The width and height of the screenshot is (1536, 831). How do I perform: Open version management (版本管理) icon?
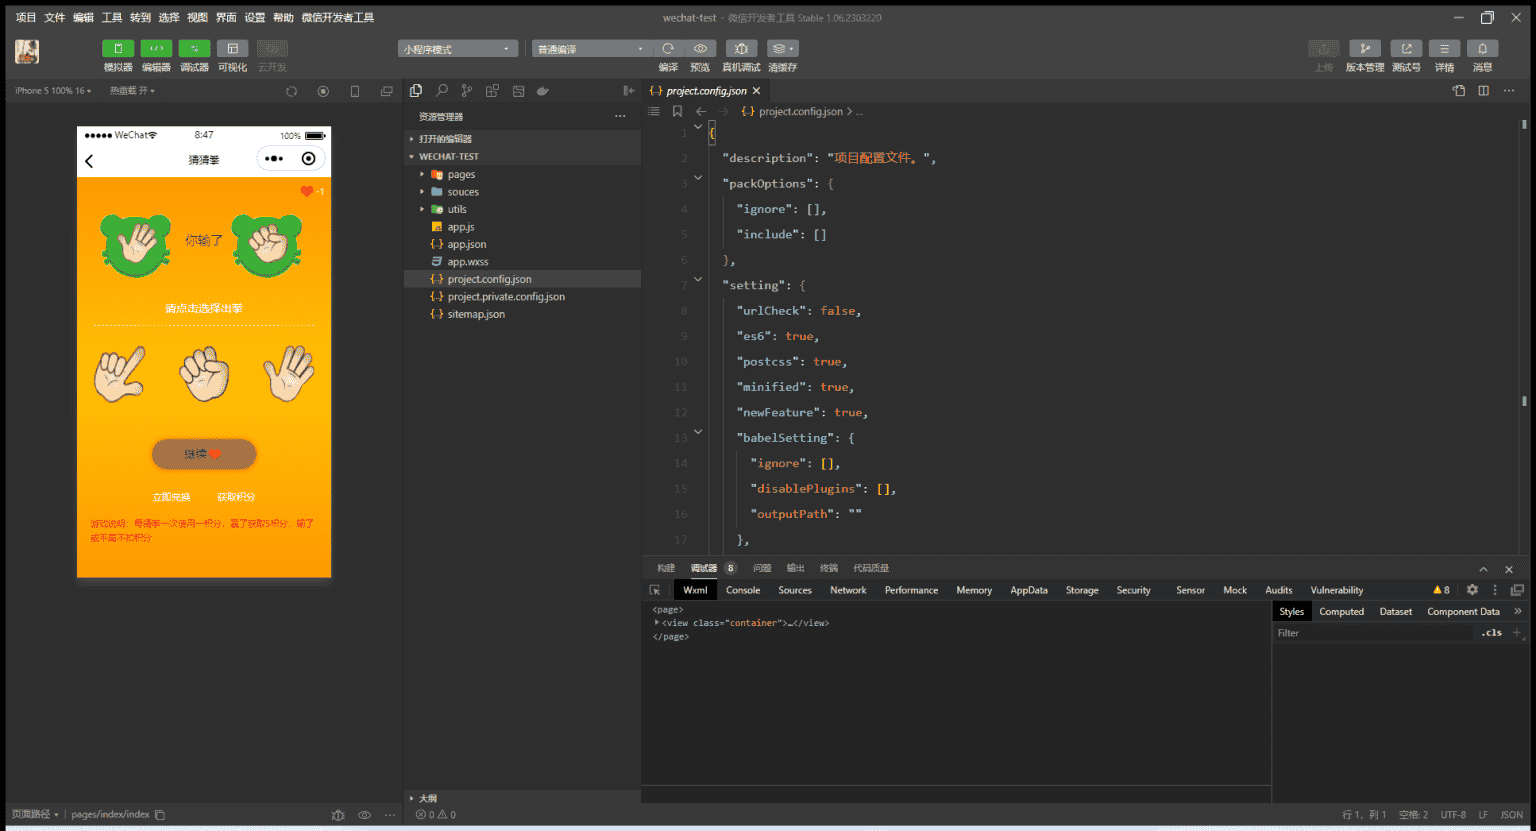click(x=1364, y=49)
